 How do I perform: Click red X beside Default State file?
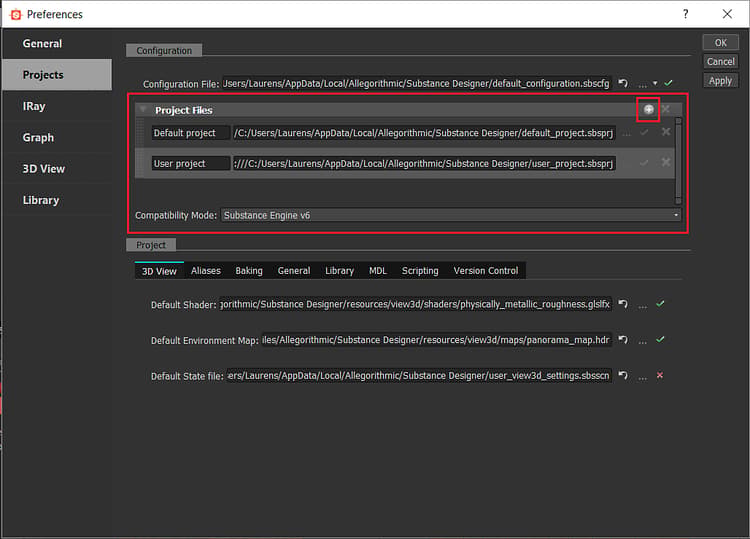pos(660,375)
